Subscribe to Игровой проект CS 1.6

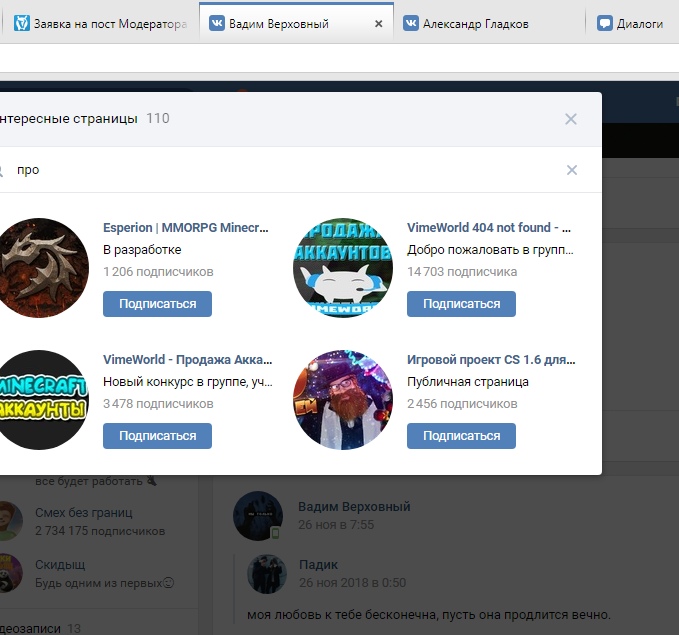pyautogui.click(x=461, y=436)
